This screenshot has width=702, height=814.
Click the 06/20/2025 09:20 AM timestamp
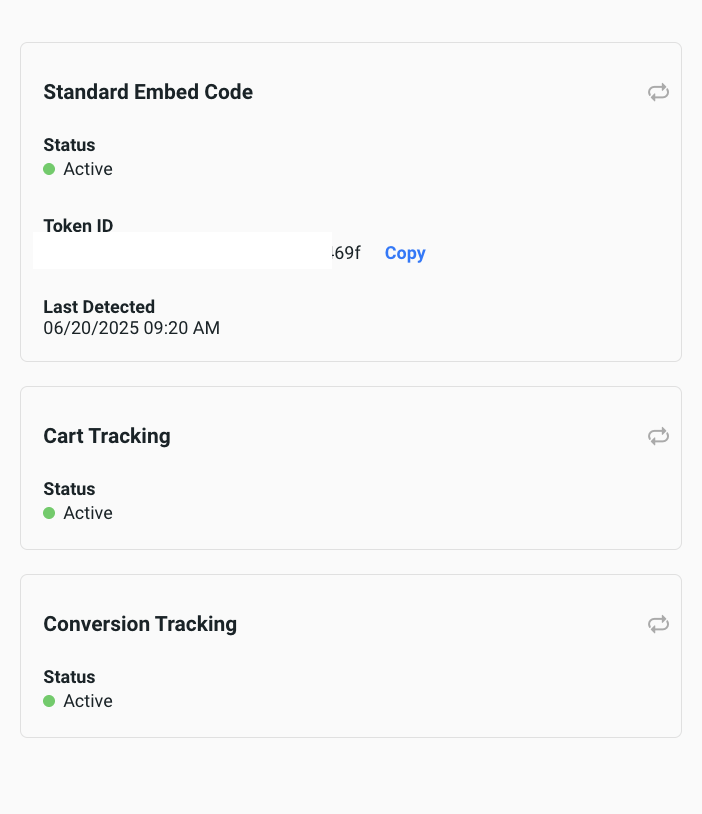(131, 328)
